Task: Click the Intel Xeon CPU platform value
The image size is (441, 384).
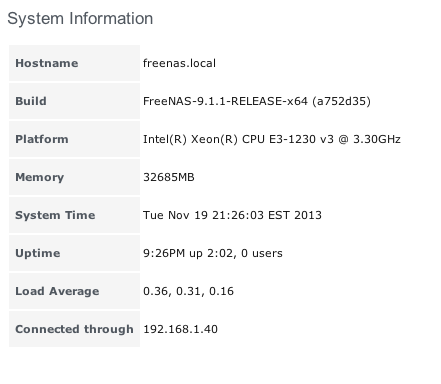Action: coord(272,139)
